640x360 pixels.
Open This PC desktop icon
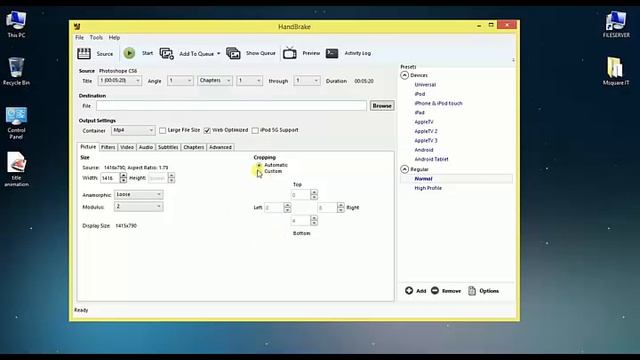(x=16, y=24)
